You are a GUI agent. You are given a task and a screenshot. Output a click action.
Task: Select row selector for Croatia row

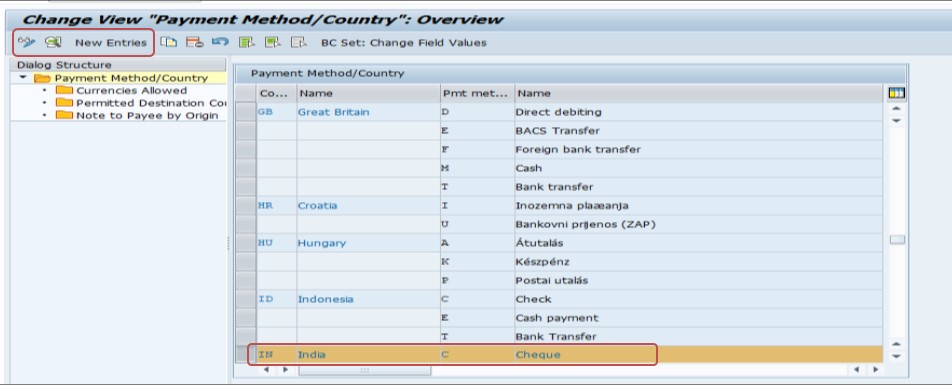point(246,206)
